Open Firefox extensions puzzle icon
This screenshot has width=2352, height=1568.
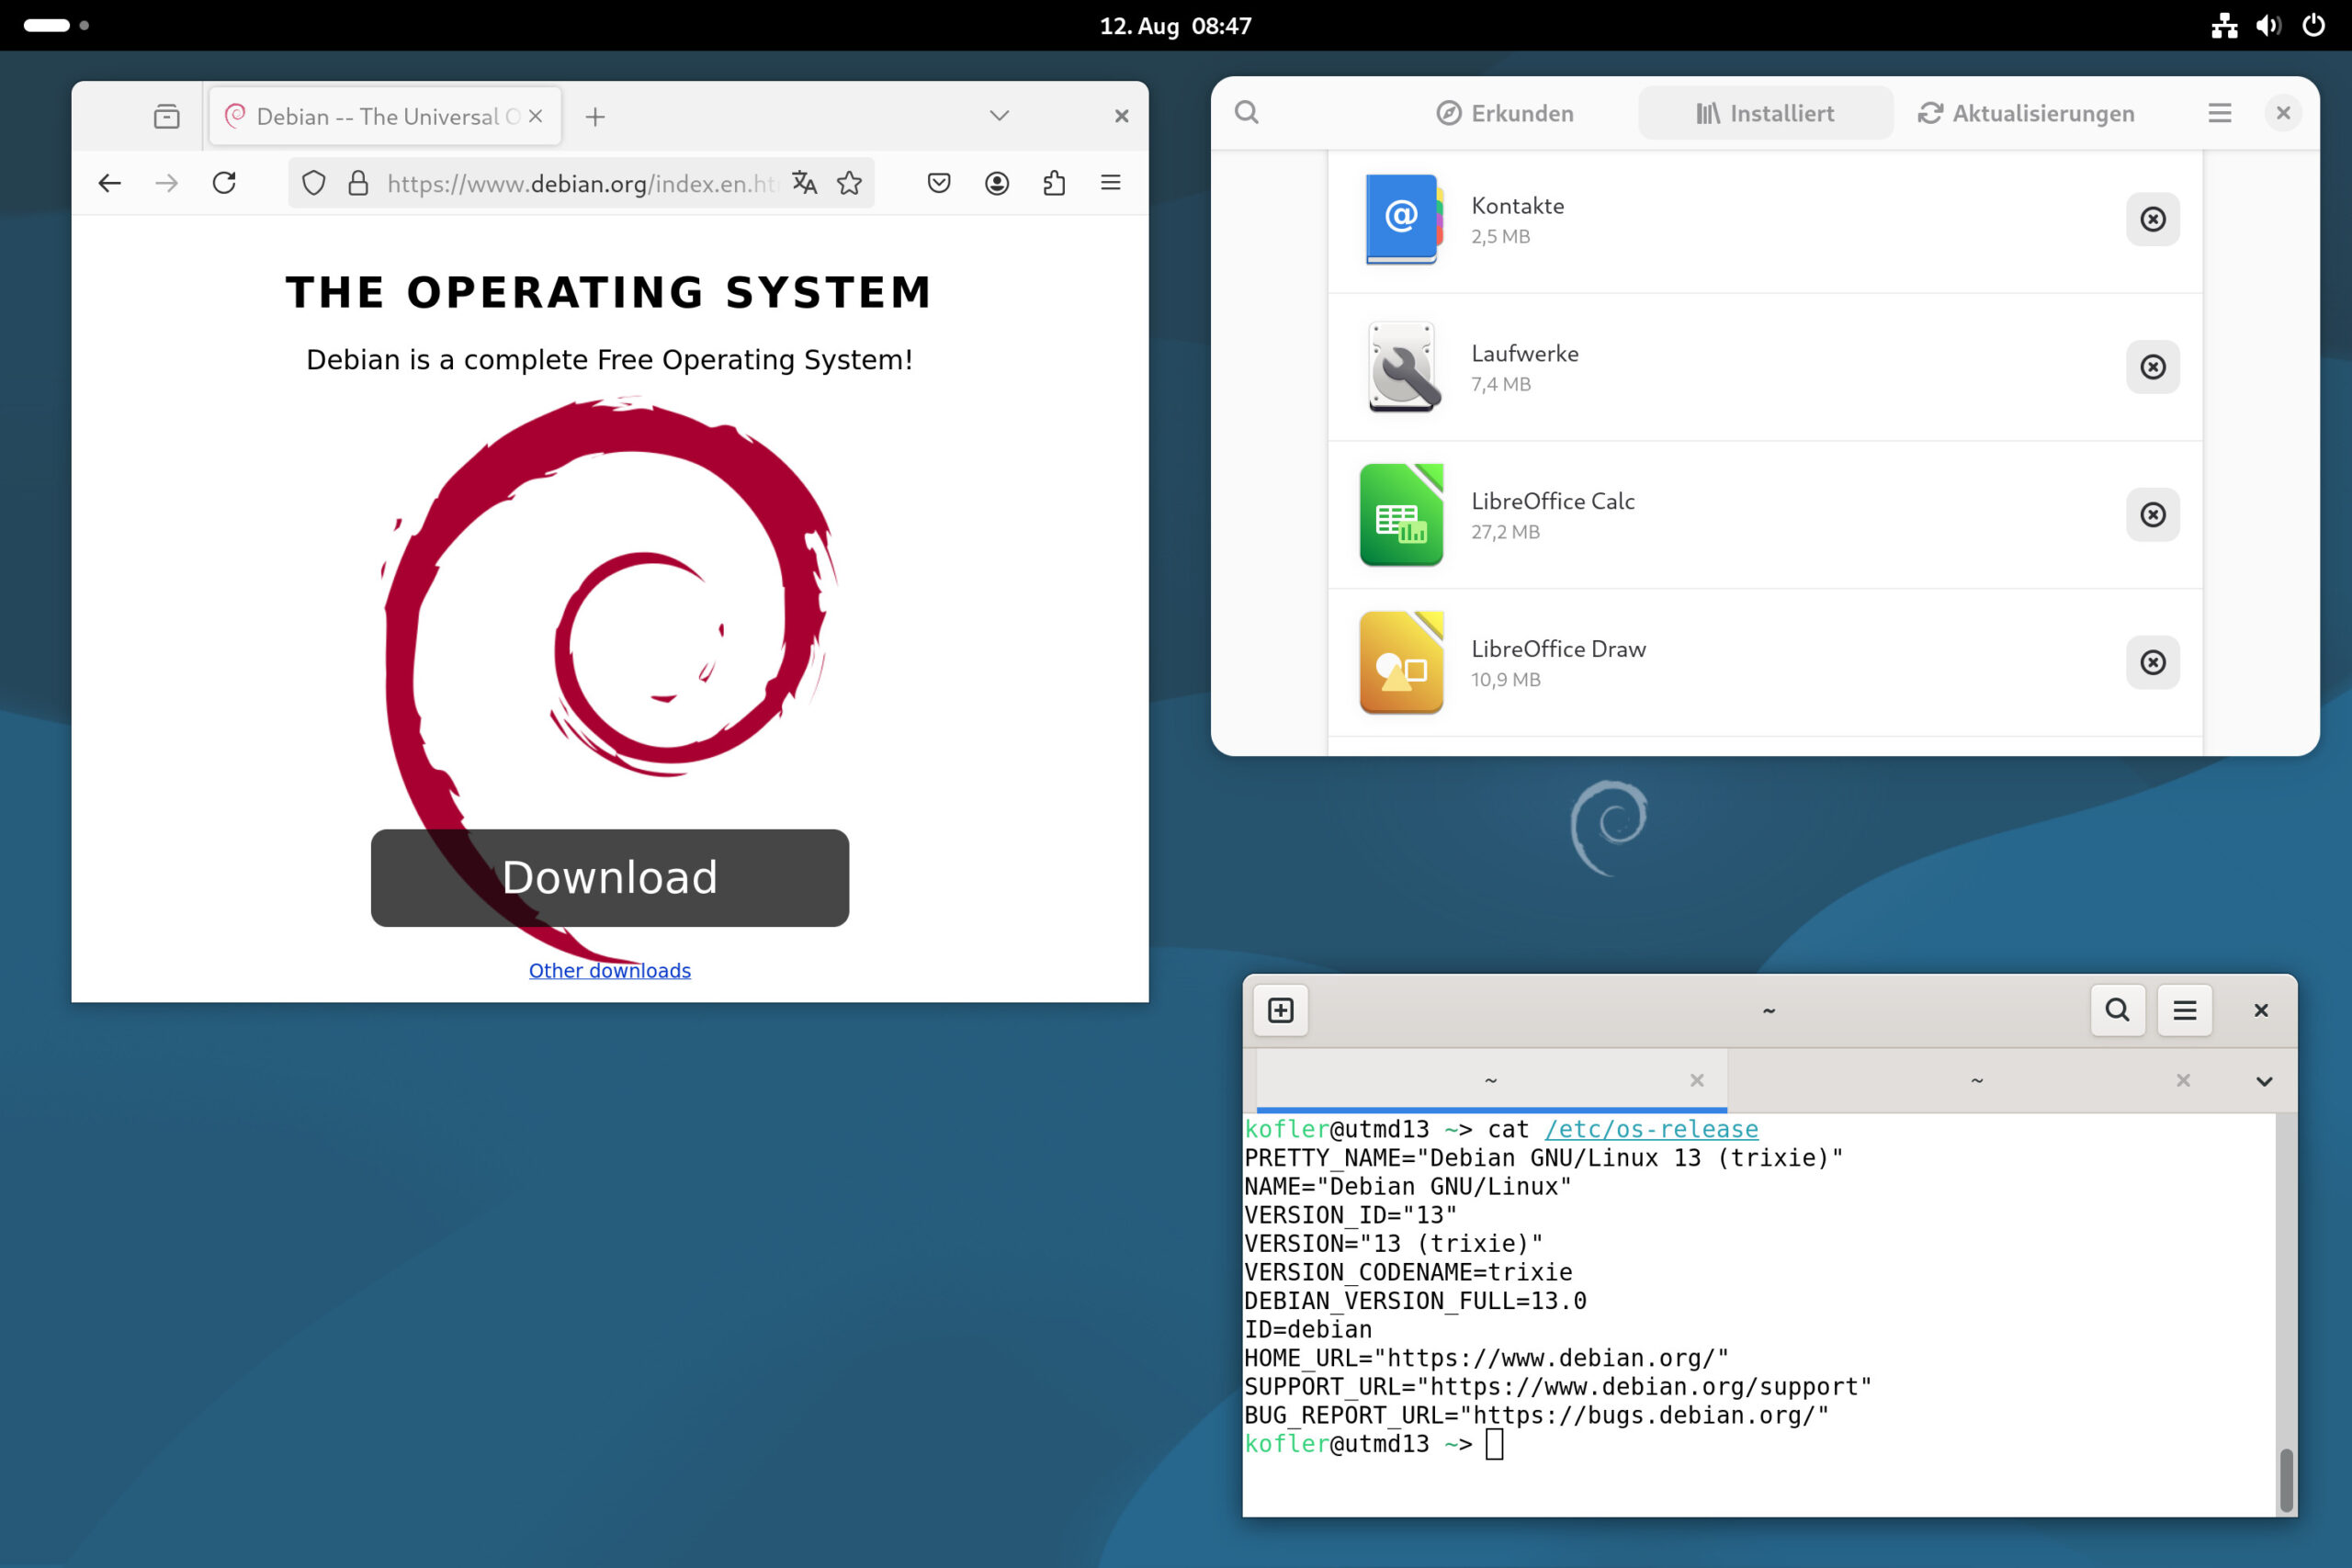[x=1054, y=183]
